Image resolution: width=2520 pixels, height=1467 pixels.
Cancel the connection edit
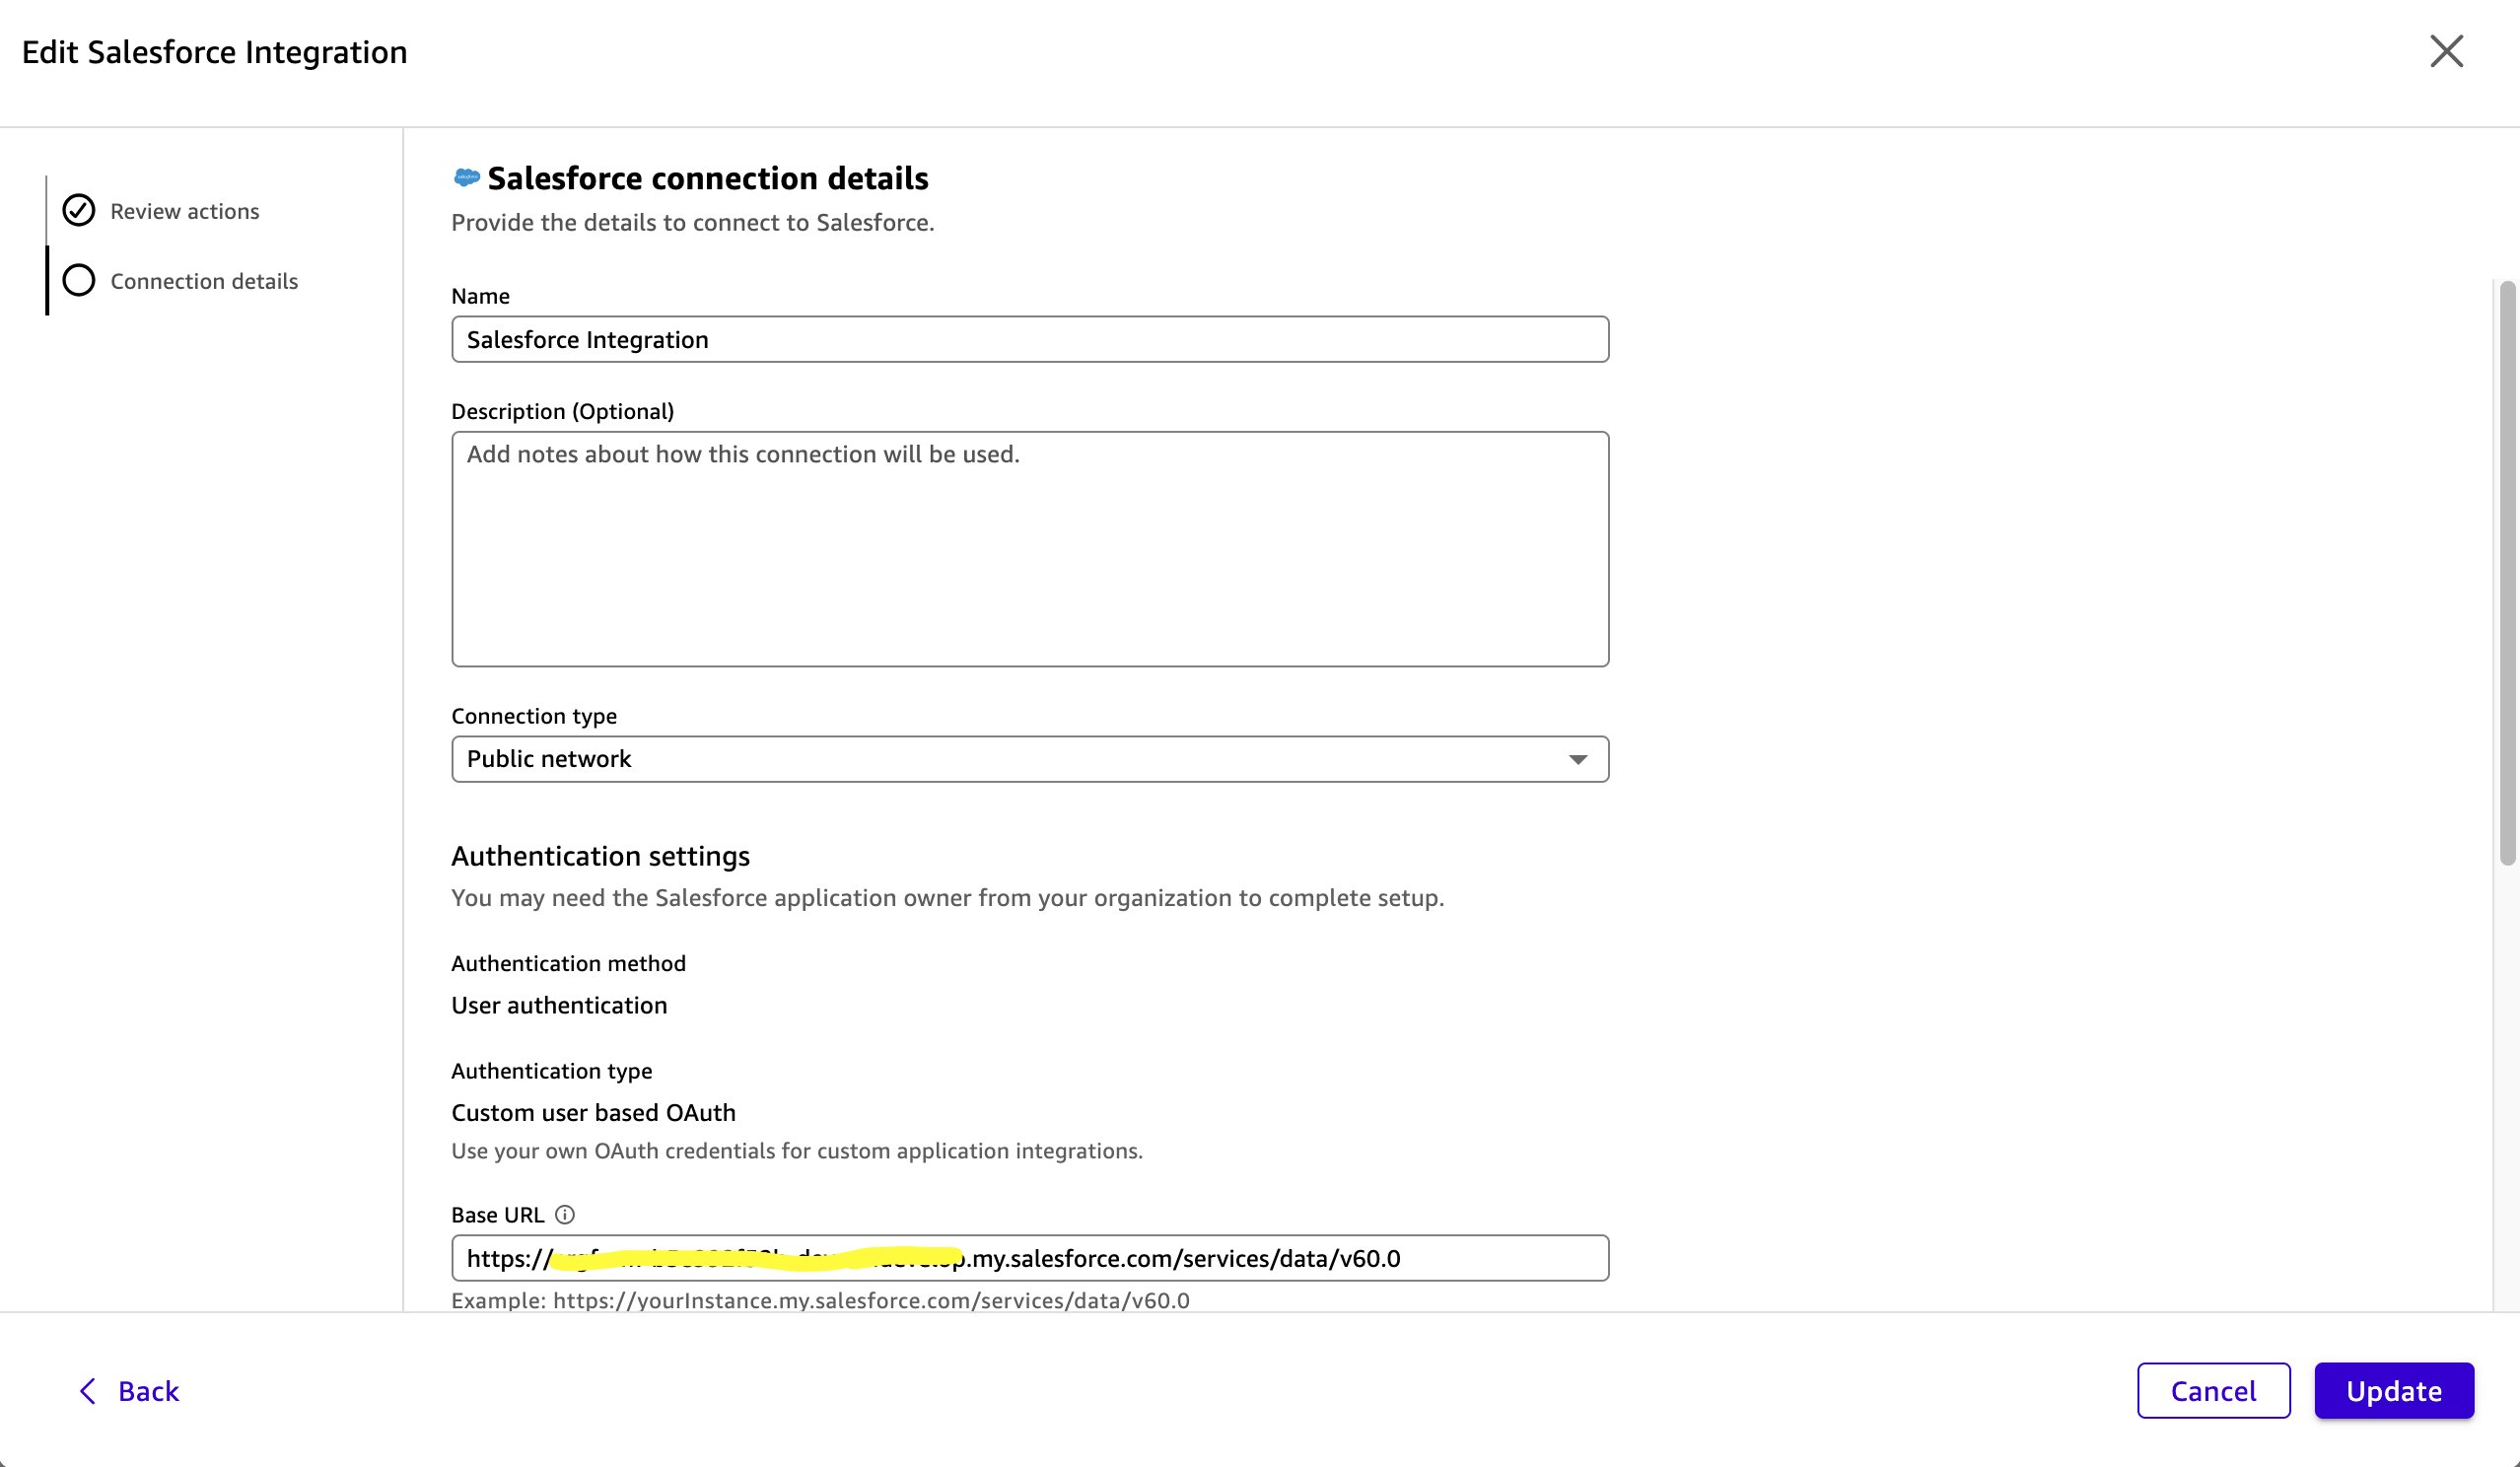click(x=2213, y=1391)
